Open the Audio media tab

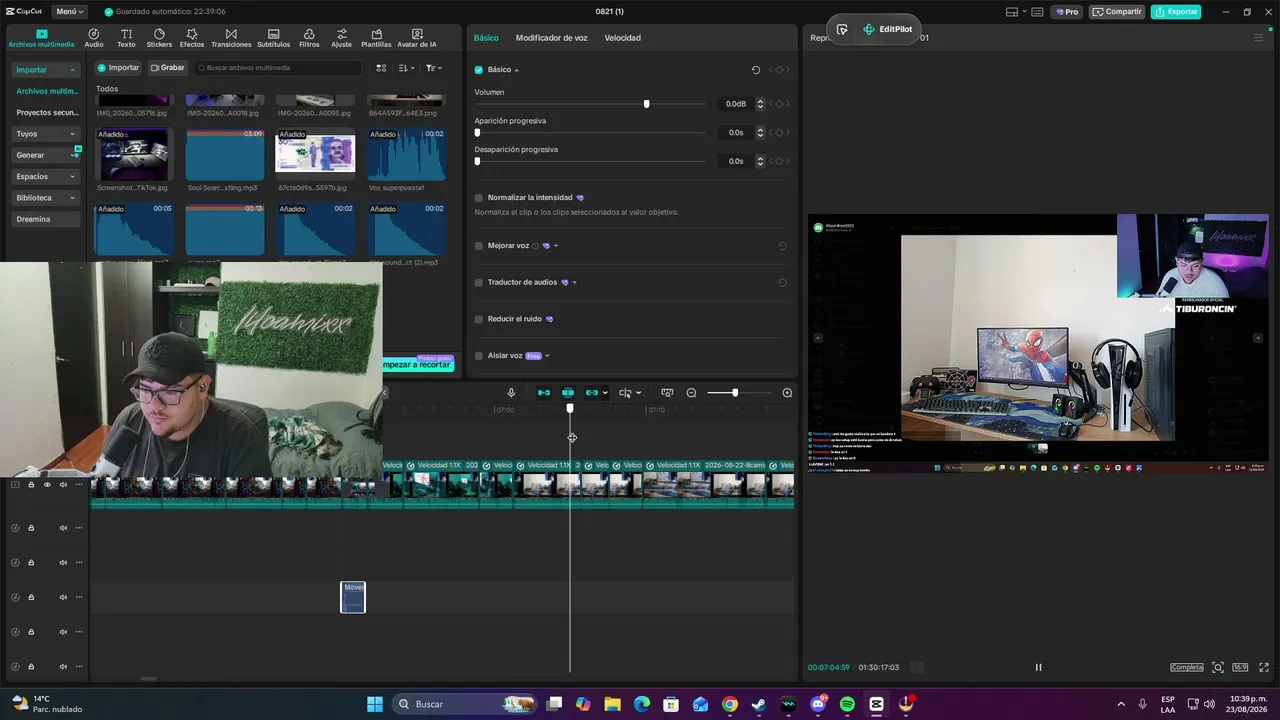[x=94, y=38]
